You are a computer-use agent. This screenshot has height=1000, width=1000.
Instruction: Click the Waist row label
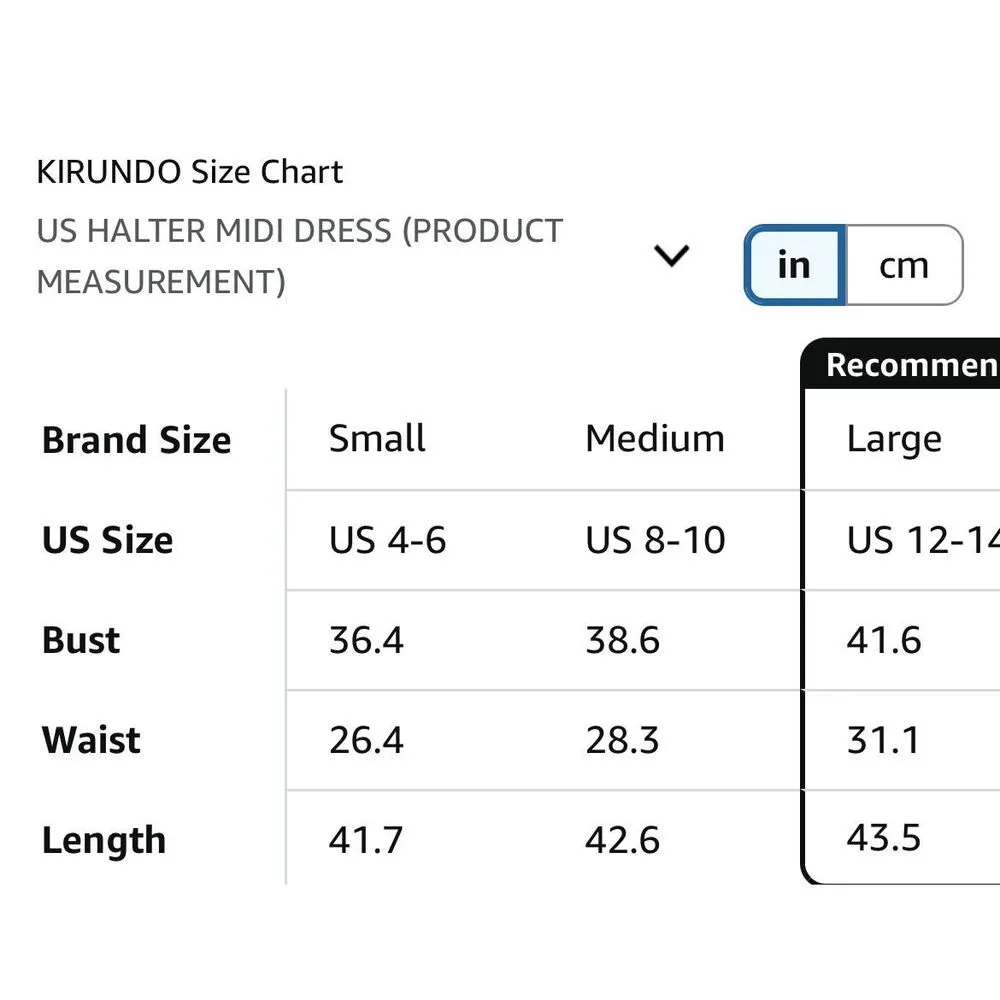coord(91,740)
